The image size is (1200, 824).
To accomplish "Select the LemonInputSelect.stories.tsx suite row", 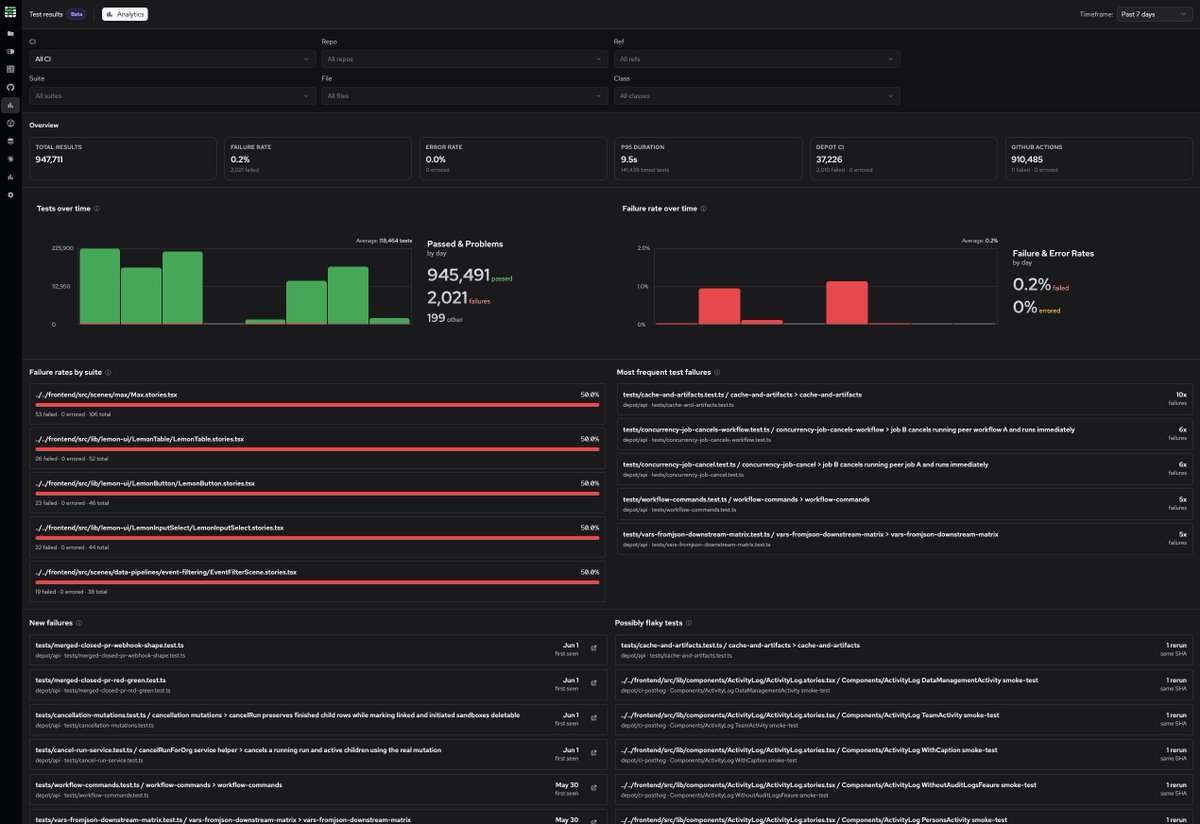I will click(318, 535).
